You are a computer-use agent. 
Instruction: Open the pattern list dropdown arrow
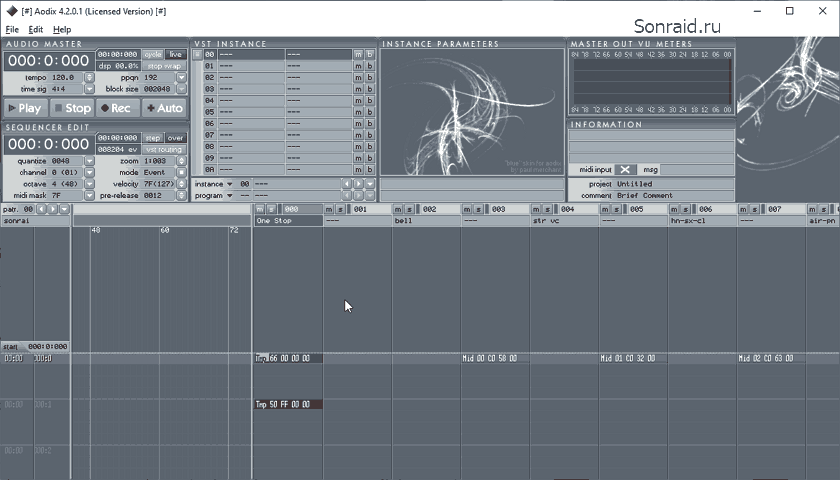coord(64,209)
